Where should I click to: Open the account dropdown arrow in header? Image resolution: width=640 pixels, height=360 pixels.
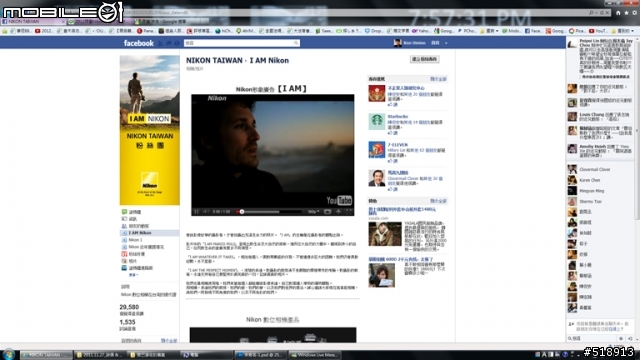click(446, 43)
